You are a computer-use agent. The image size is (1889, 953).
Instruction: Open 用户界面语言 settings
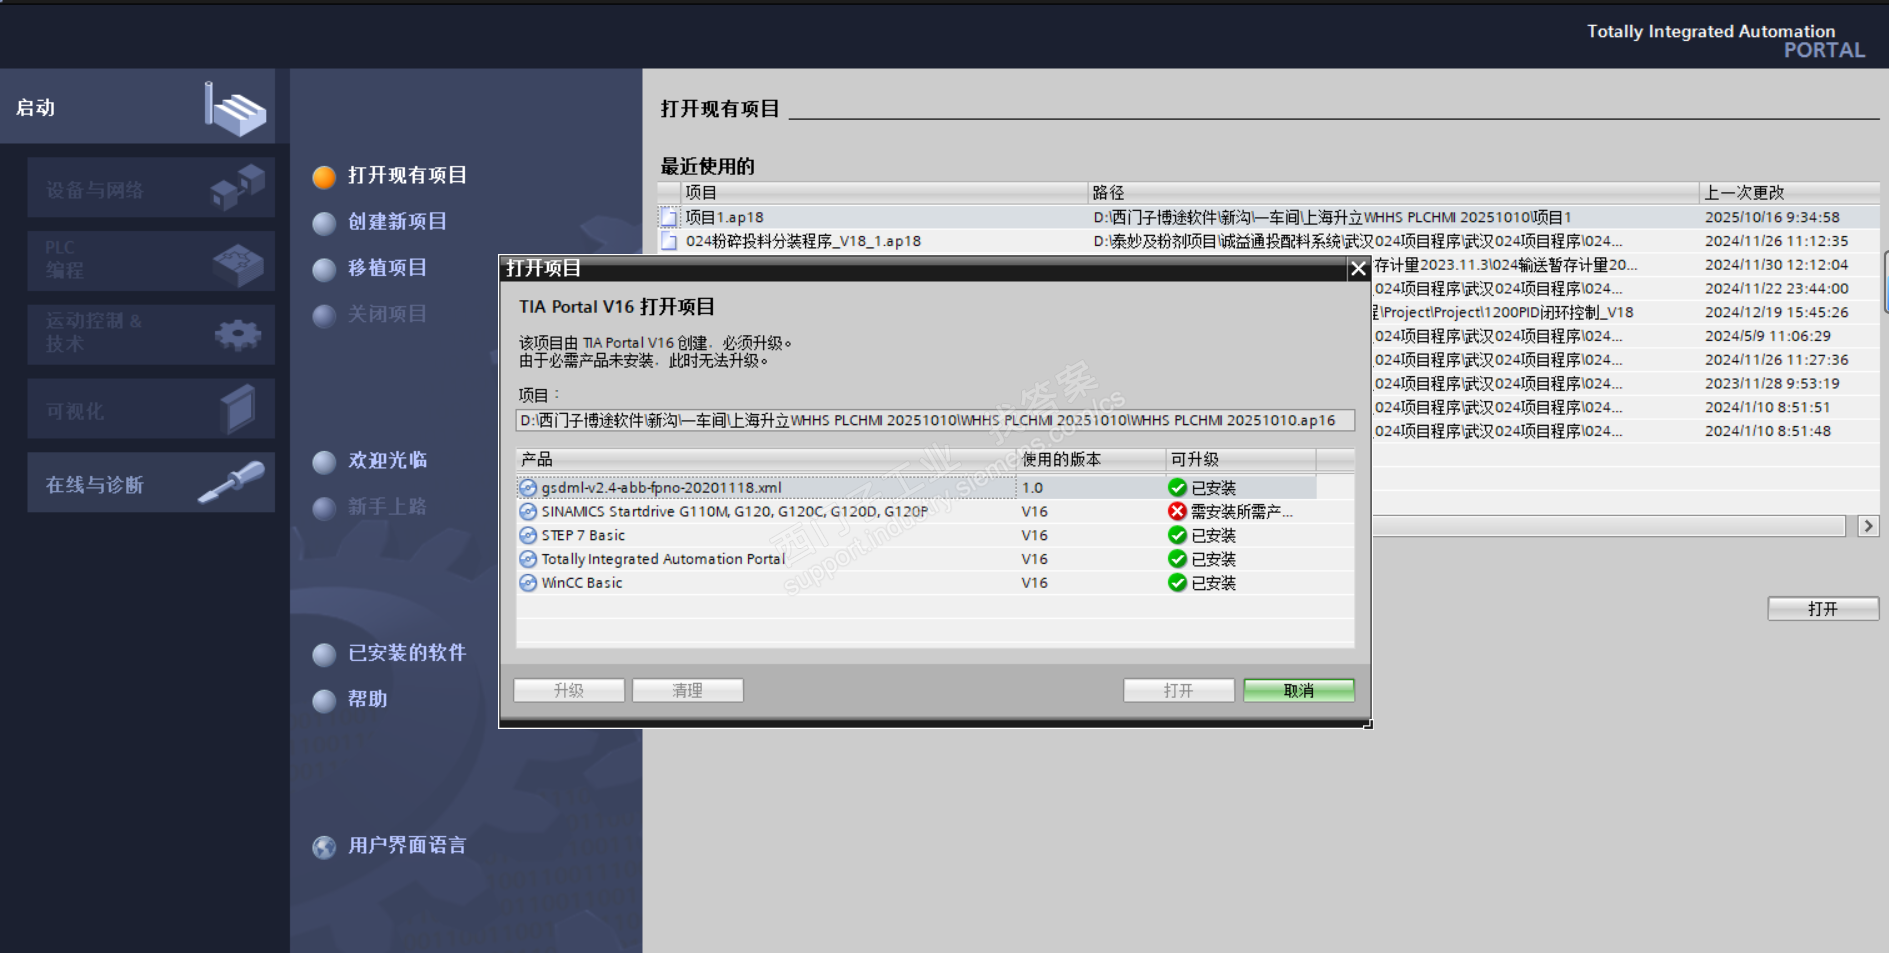click(x=407, y=846)
